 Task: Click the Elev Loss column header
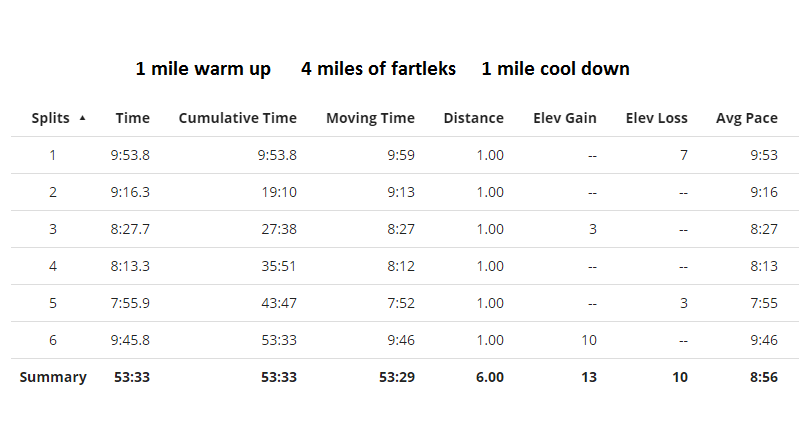click(657, 118)
